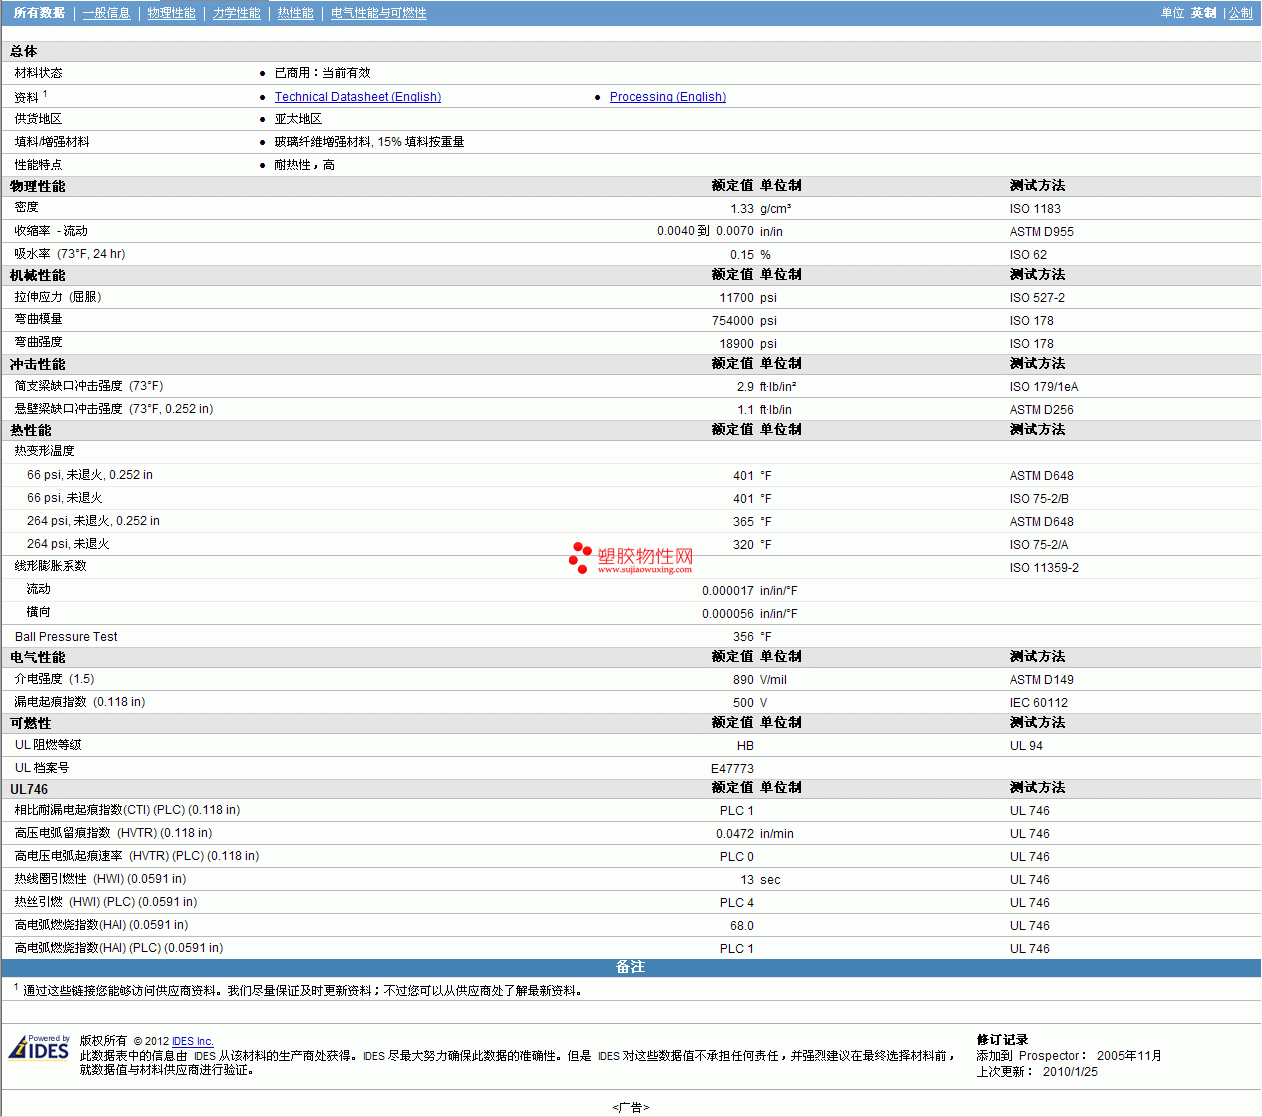The width and height of the screenshot is (1262, 1117).
Task: Go to the 力学性能 tab
Action: tap(236, 13)
